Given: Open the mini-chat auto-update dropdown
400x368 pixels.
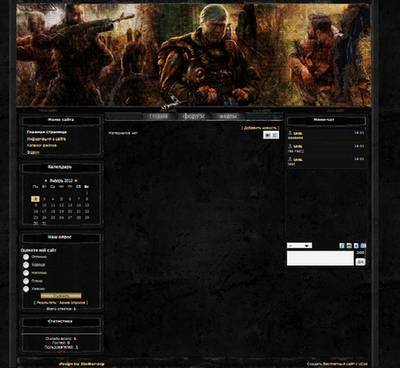Looking at the screenshot, I should (299, 246).
